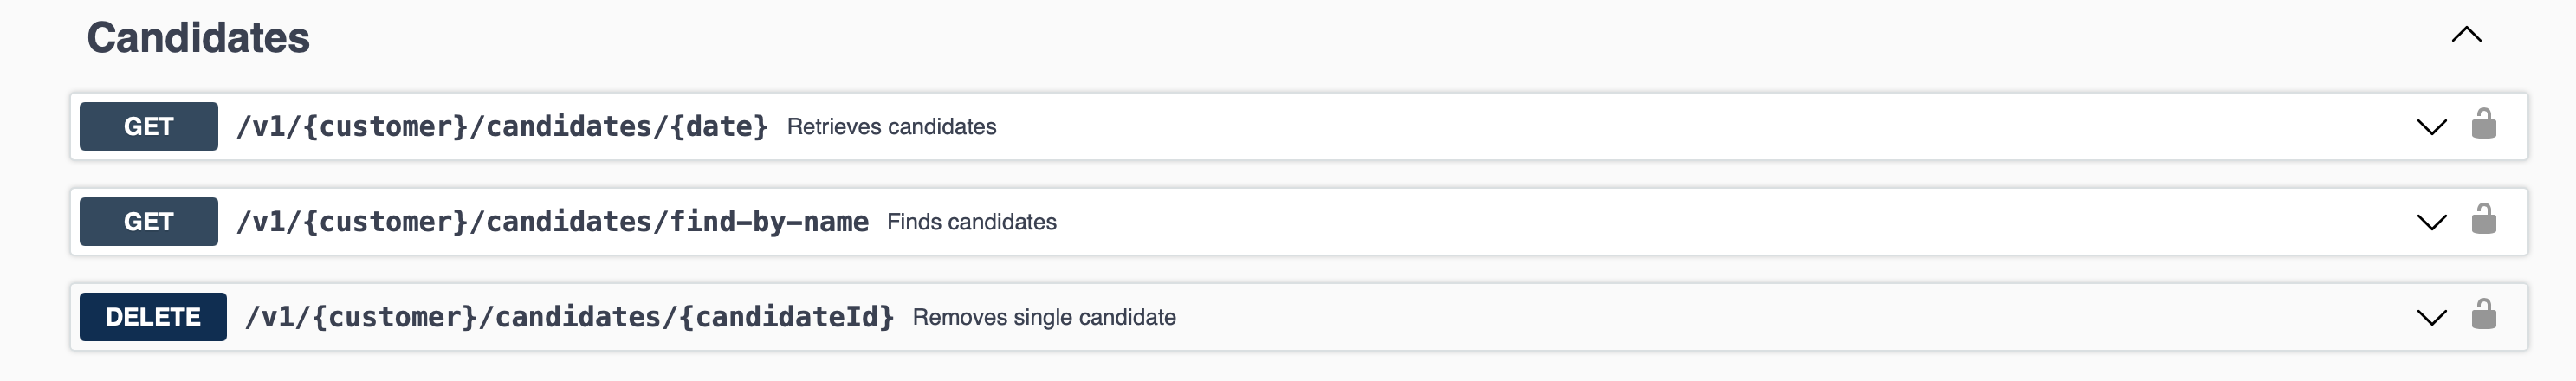The width and height of the screenshot is (2576, 381).
Task: Click the GET badge for find-by-name
Action: [148, 222]
